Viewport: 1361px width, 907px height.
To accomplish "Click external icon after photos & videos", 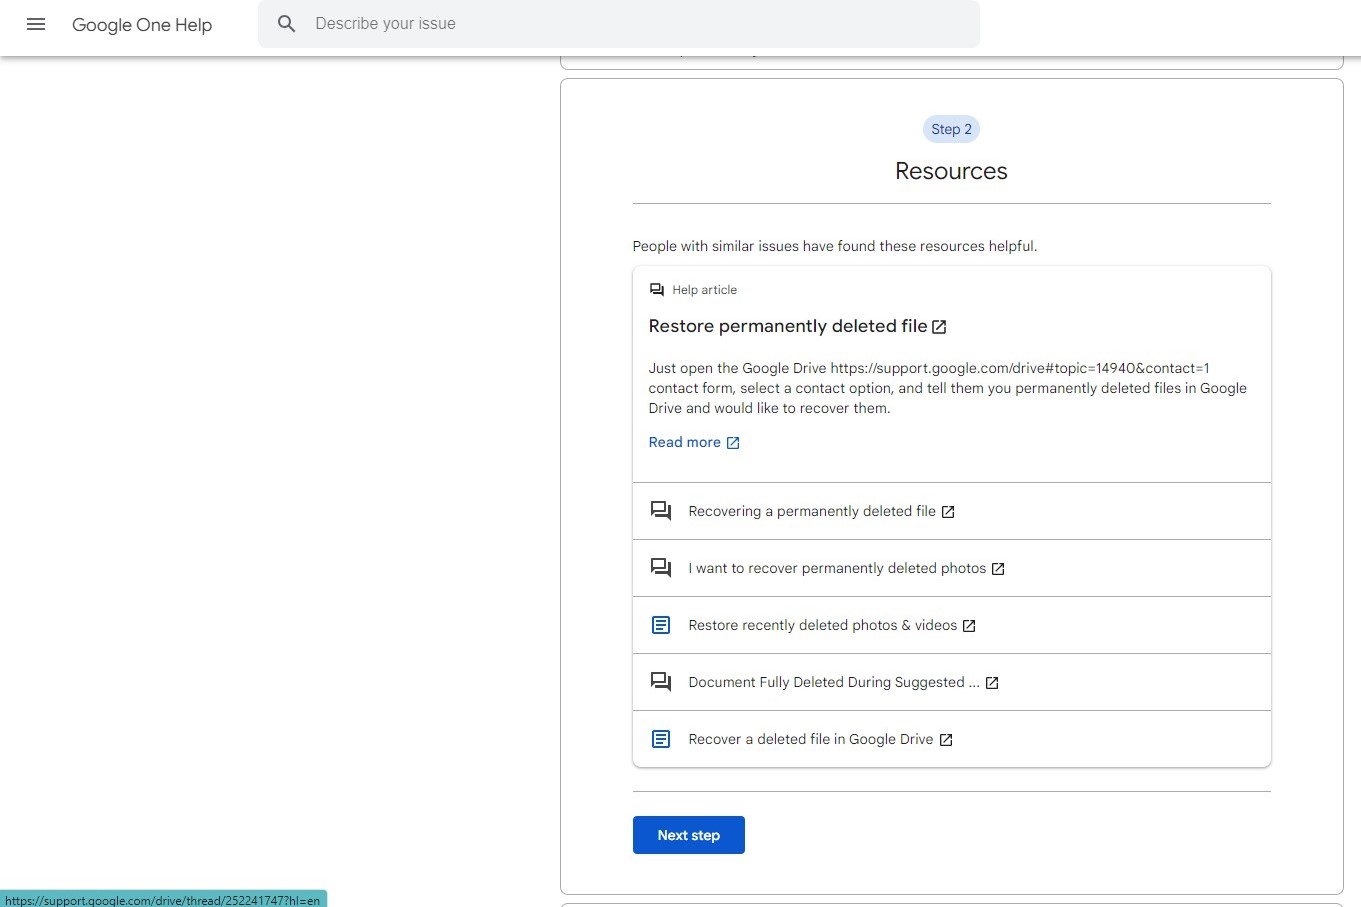I will [x=969, y=626].
